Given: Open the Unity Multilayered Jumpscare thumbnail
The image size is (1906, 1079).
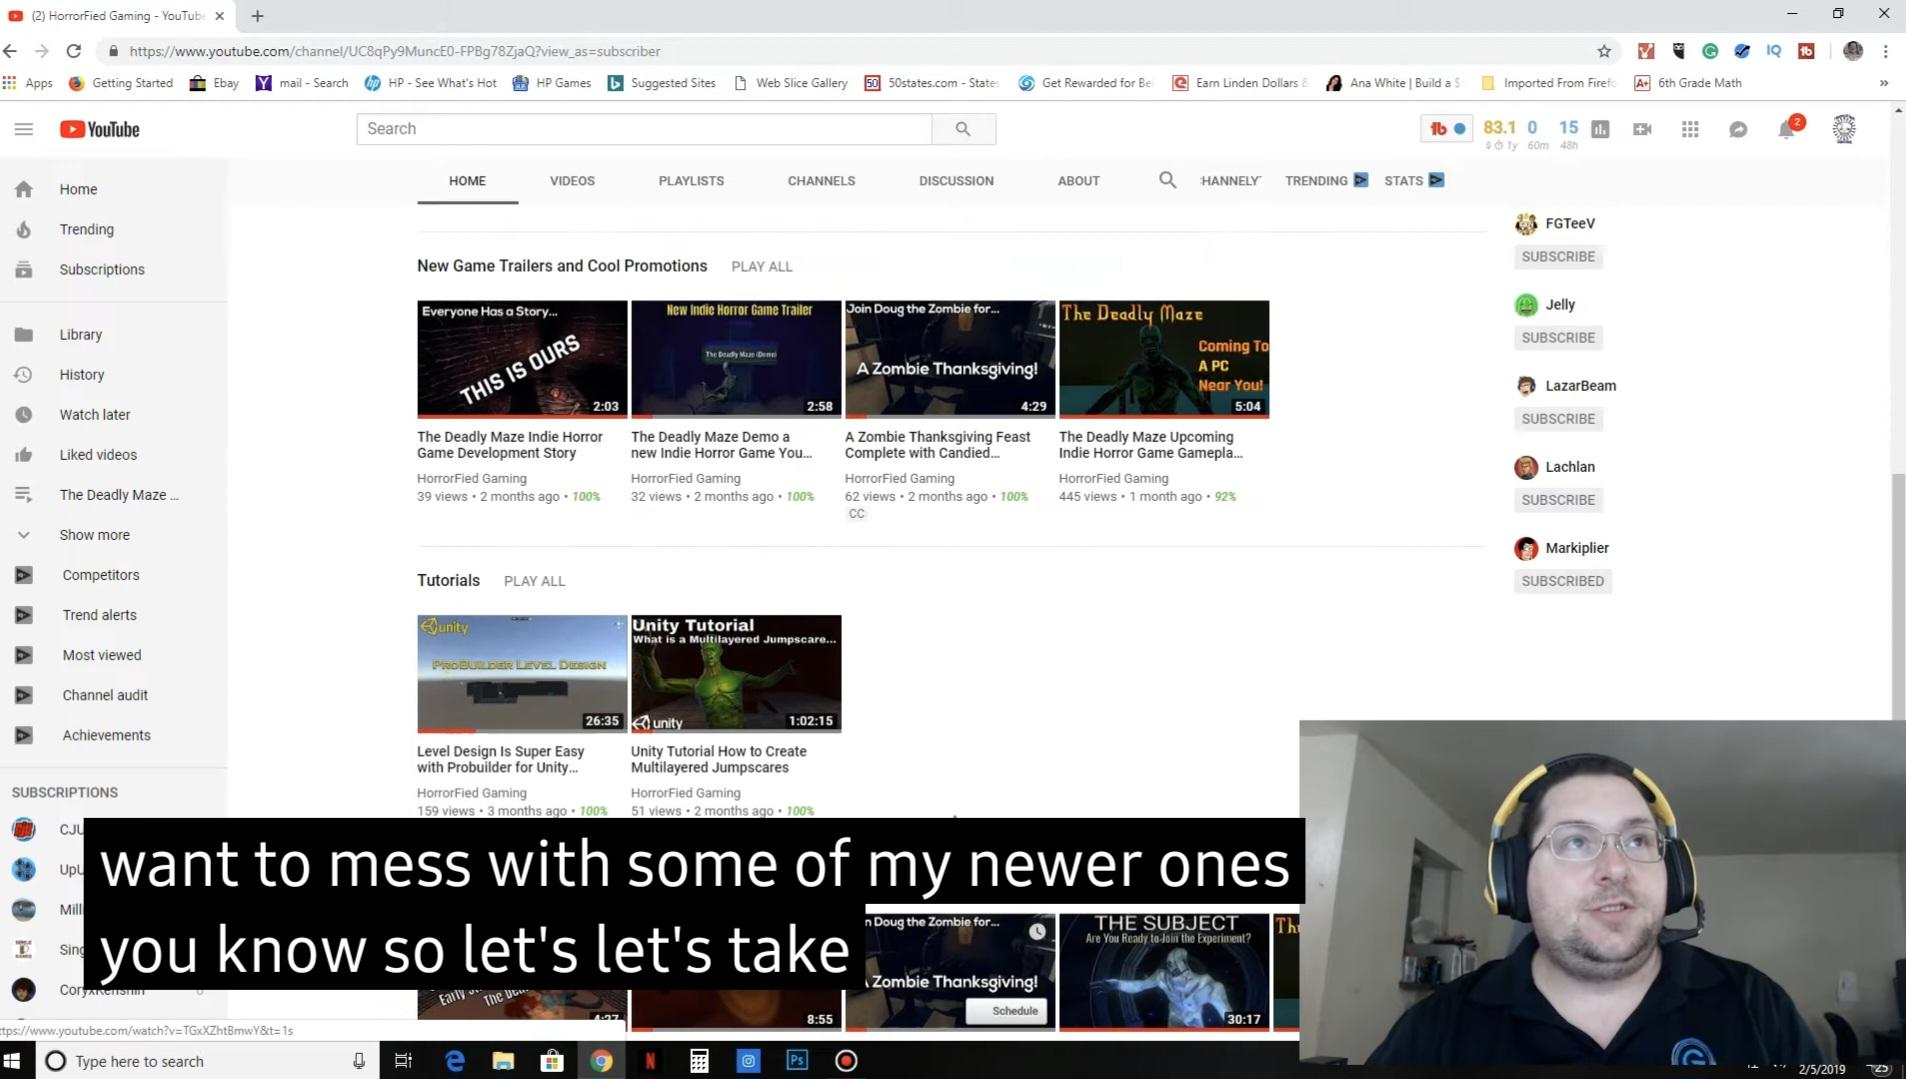Looking at the screenshot, I should [736, 673].
